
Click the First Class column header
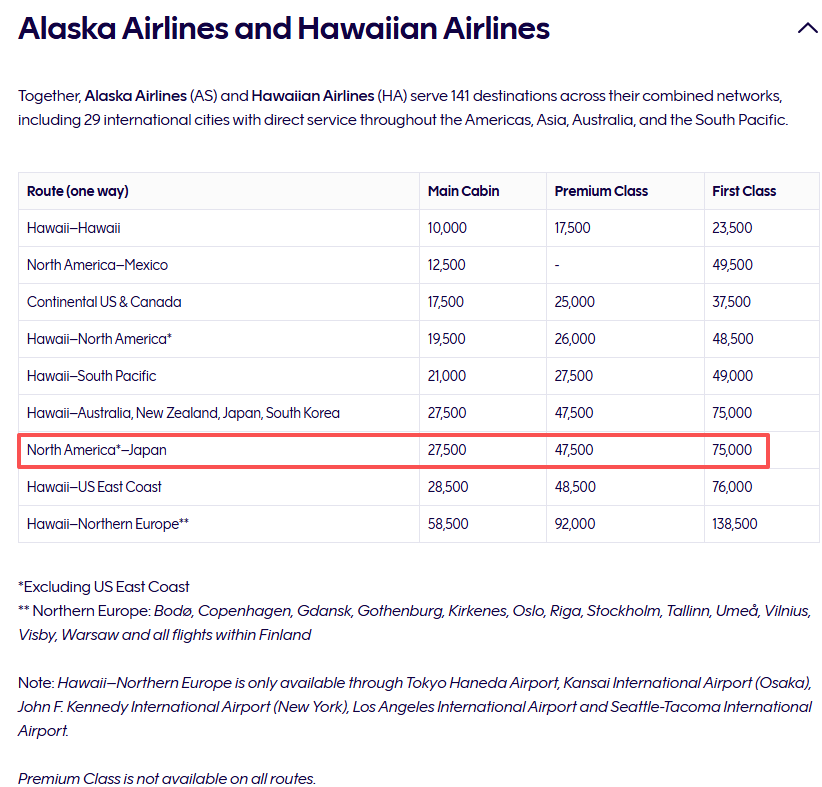click(x=744, y=191)
